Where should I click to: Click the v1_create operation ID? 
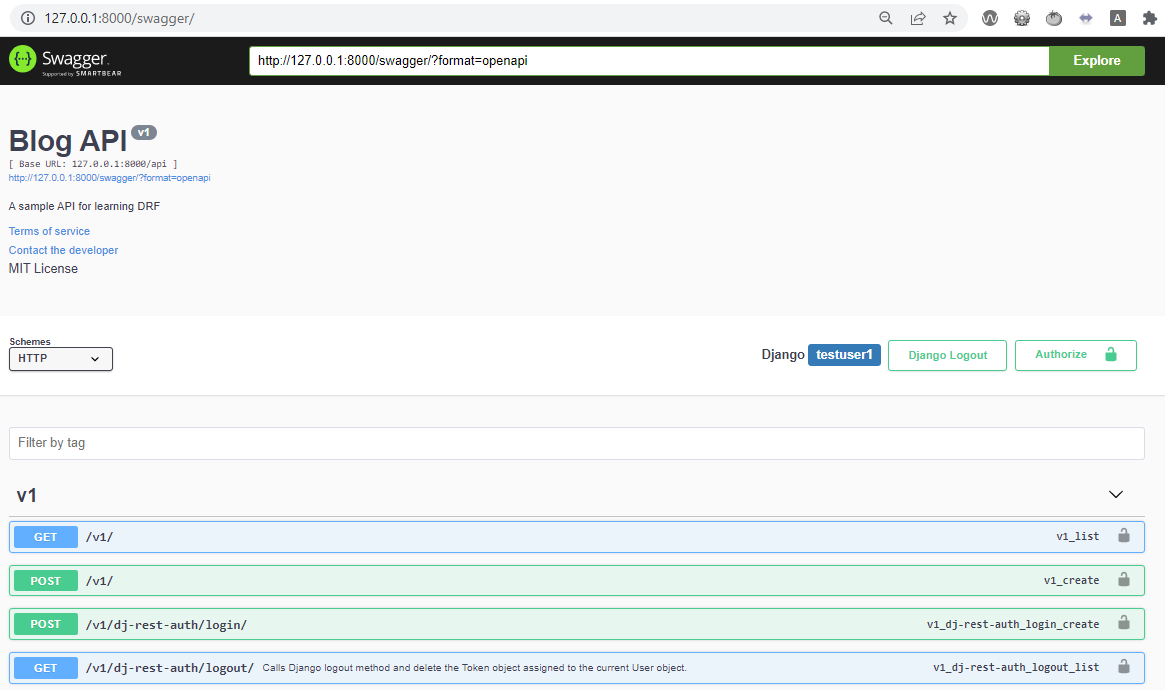point(1071,580)
